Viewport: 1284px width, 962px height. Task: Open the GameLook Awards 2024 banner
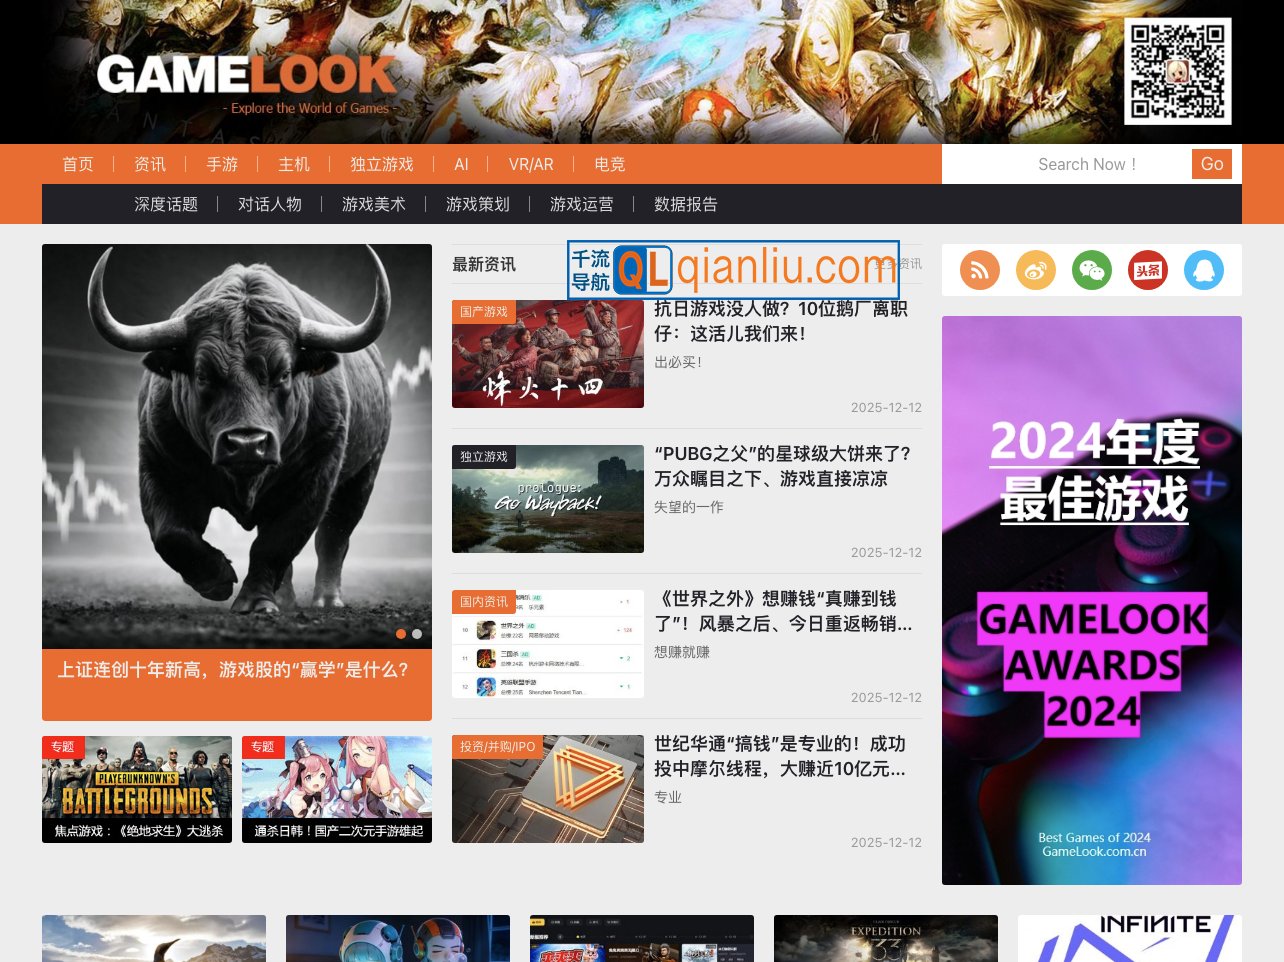coord(1091,600)
